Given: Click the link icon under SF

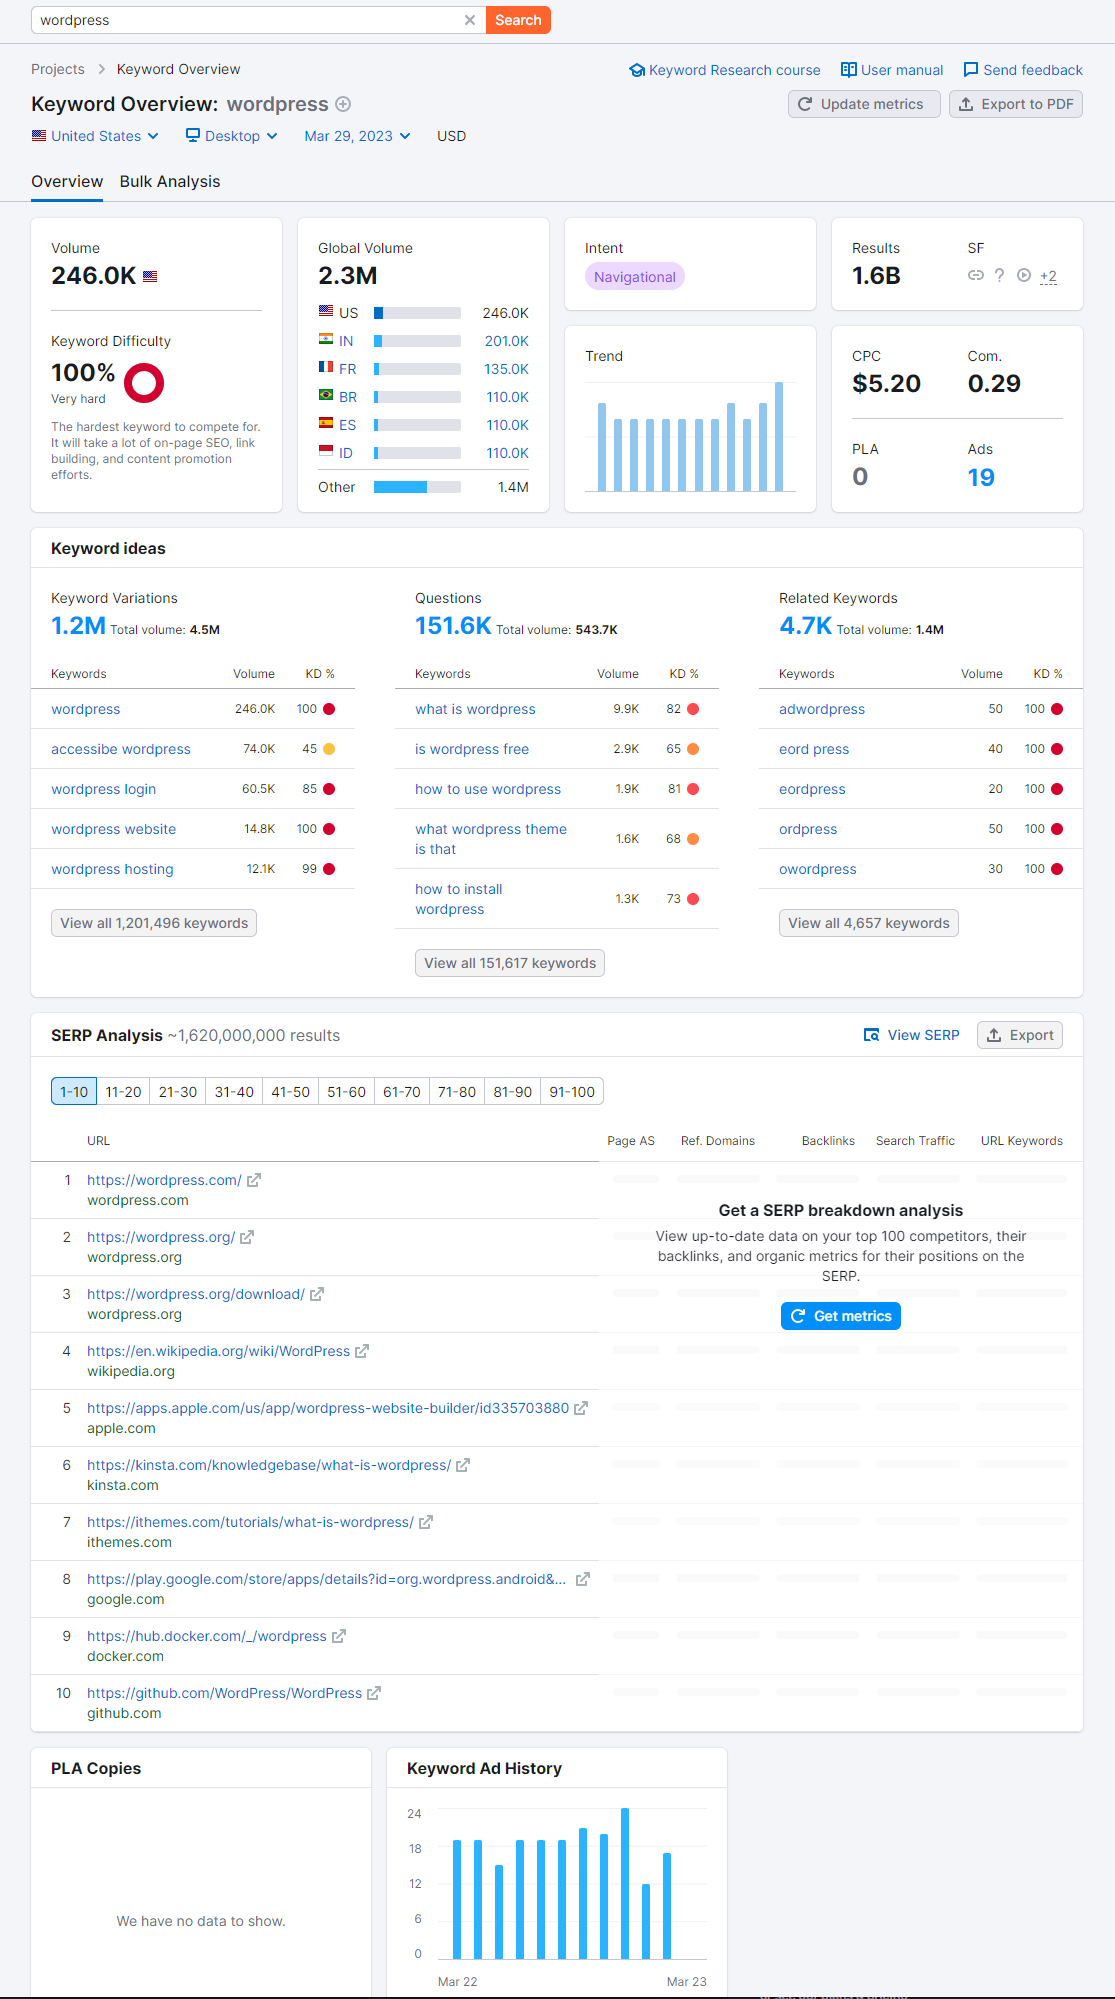Looking at the screenshot, I should (975, 275).
